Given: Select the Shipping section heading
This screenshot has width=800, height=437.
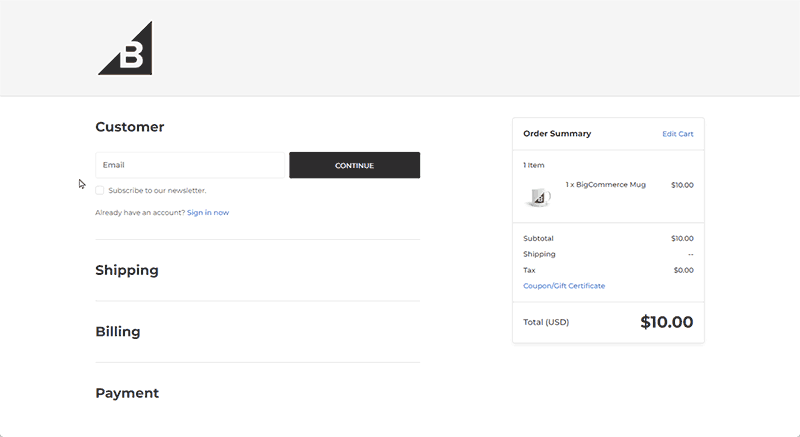Looking at the screenshot, I should tap(127, 270).
